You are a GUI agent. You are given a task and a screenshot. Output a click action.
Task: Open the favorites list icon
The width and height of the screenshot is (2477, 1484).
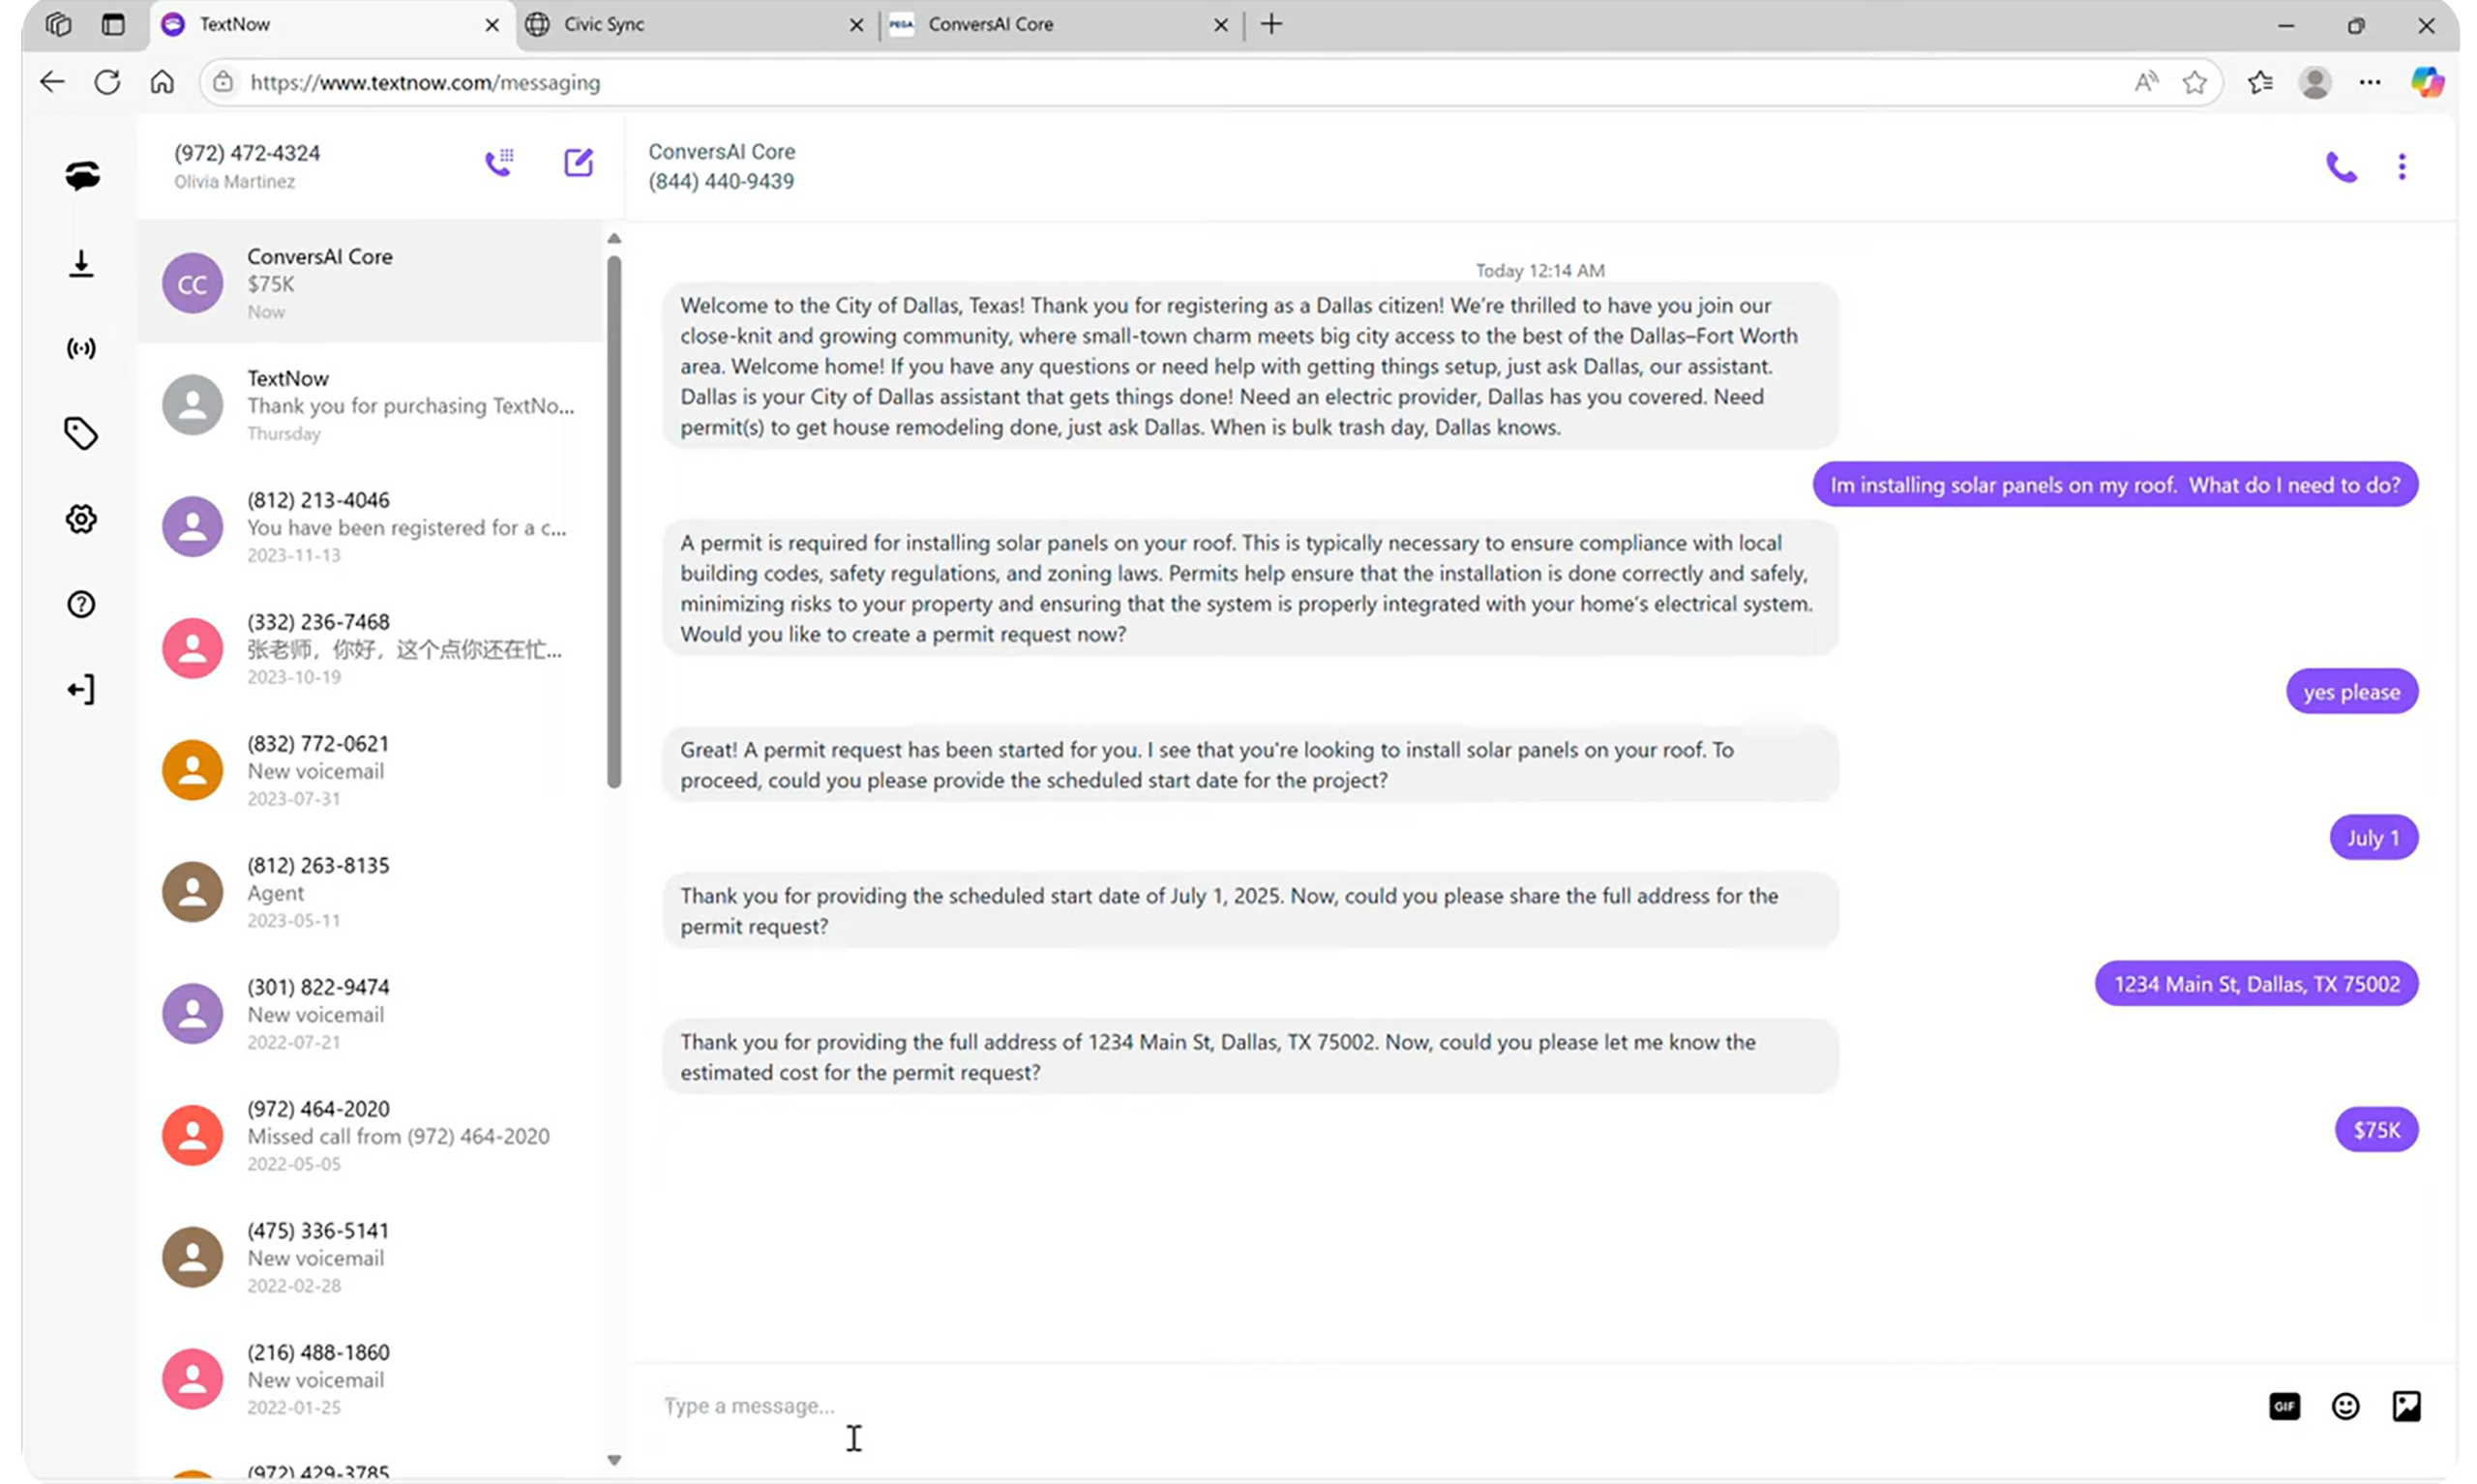pyautogui.click(x=2260, y=82)
